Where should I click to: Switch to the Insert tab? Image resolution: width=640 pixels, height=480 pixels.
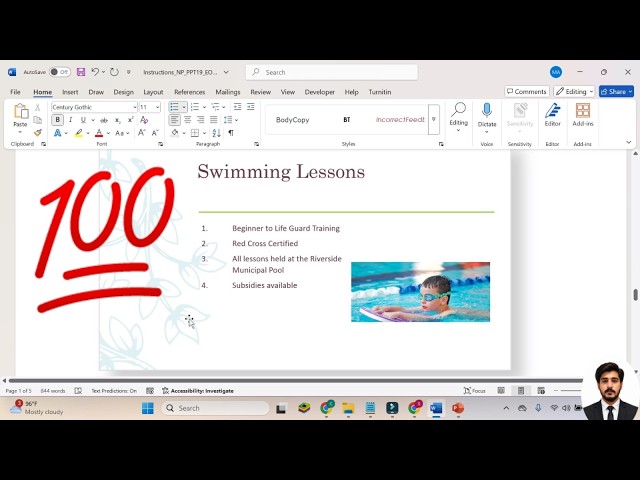point(70,92)
